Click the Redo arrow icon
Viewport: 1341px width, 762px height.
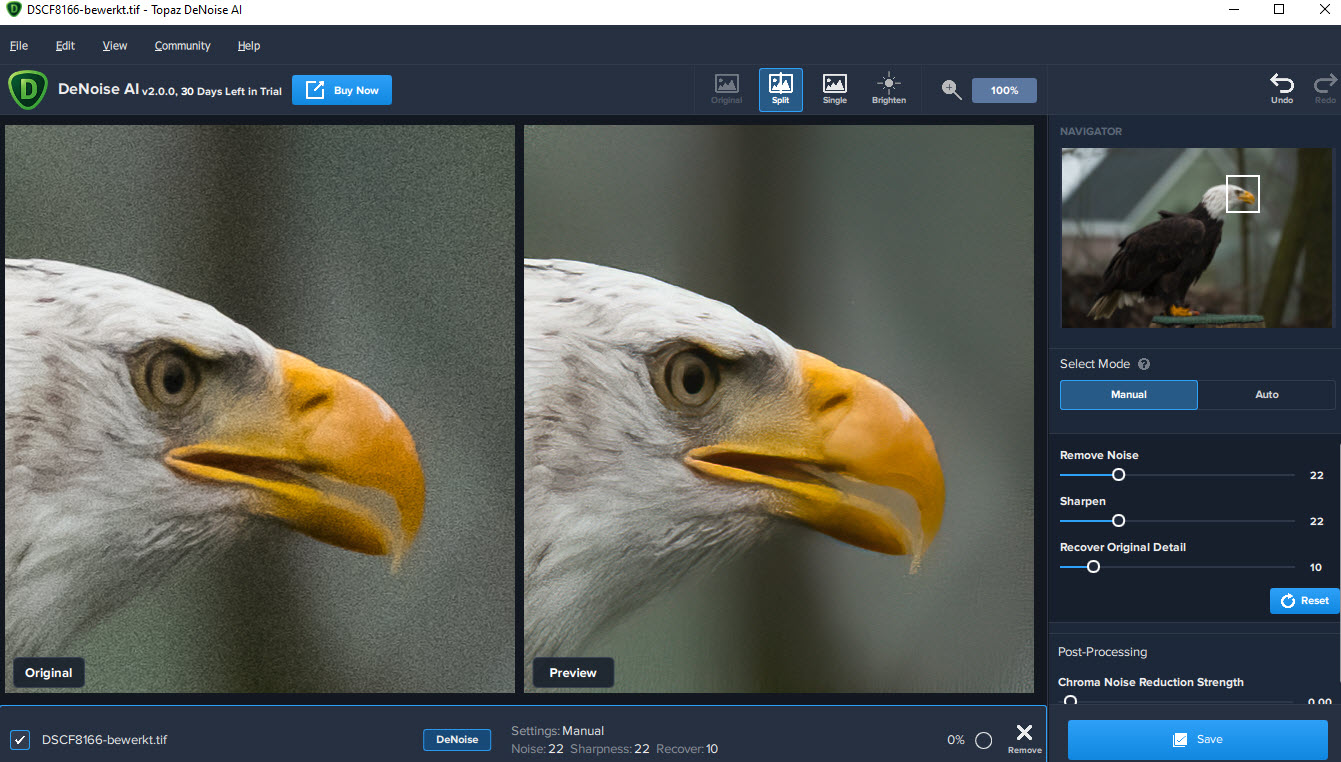(1325, 88)
